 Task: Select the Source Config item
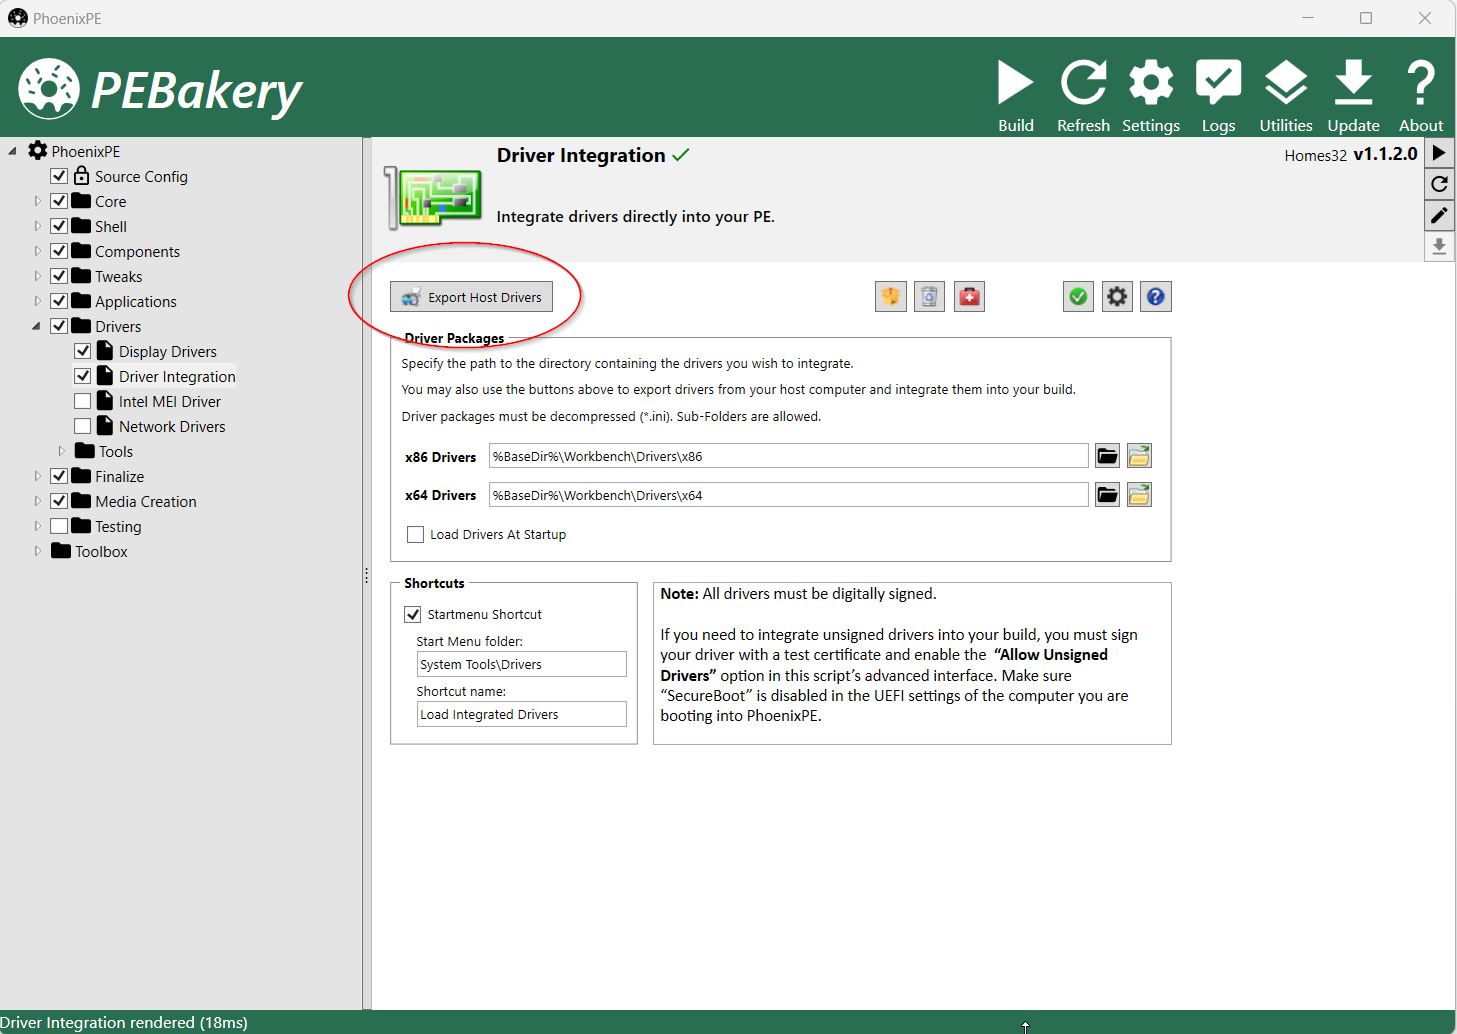pyautogui.click(x=141, y=176)
